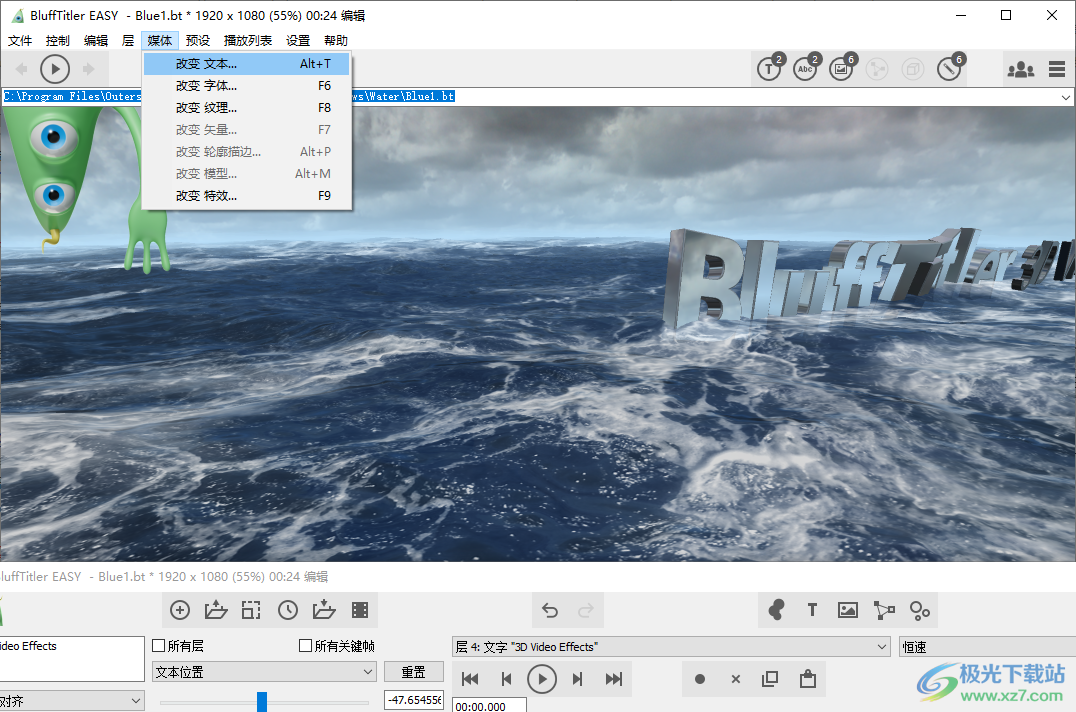Expand the 恒速 speed dropdown

click(986, 647)
